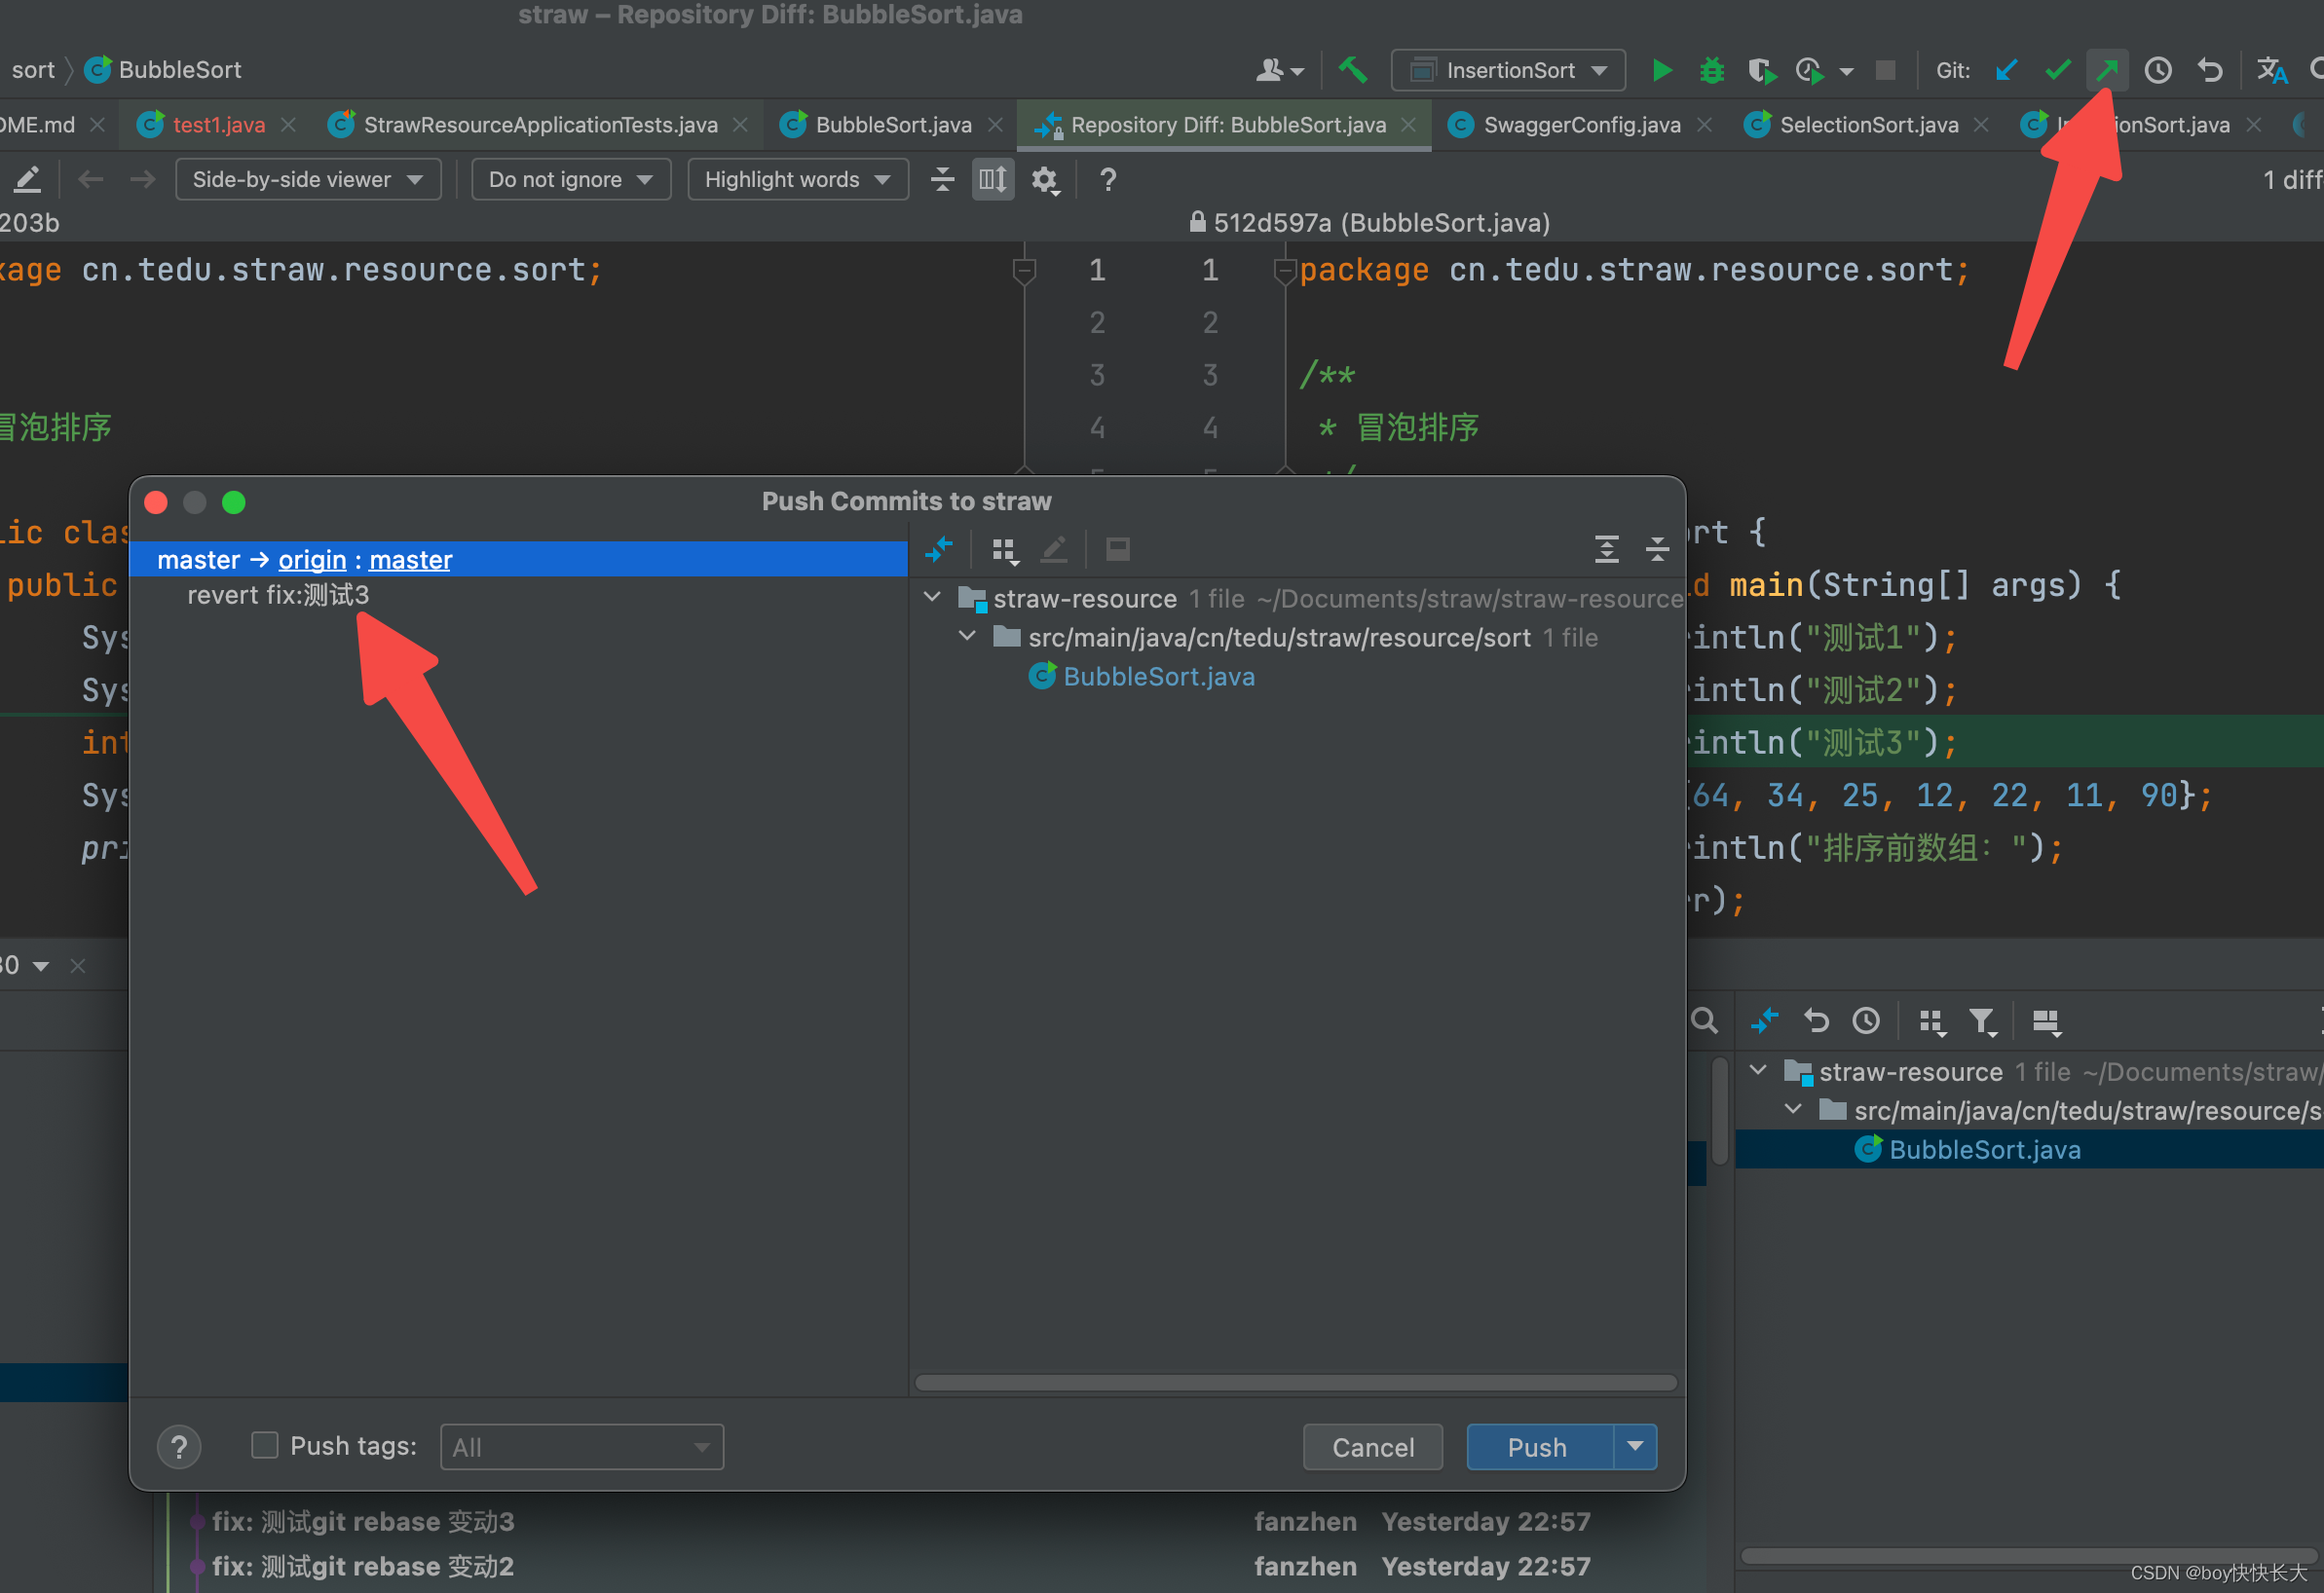2324x1593 pixels.
Task: Run the InsertionSort configuration
Action: pyautogui.click(x=1661, y=70)
